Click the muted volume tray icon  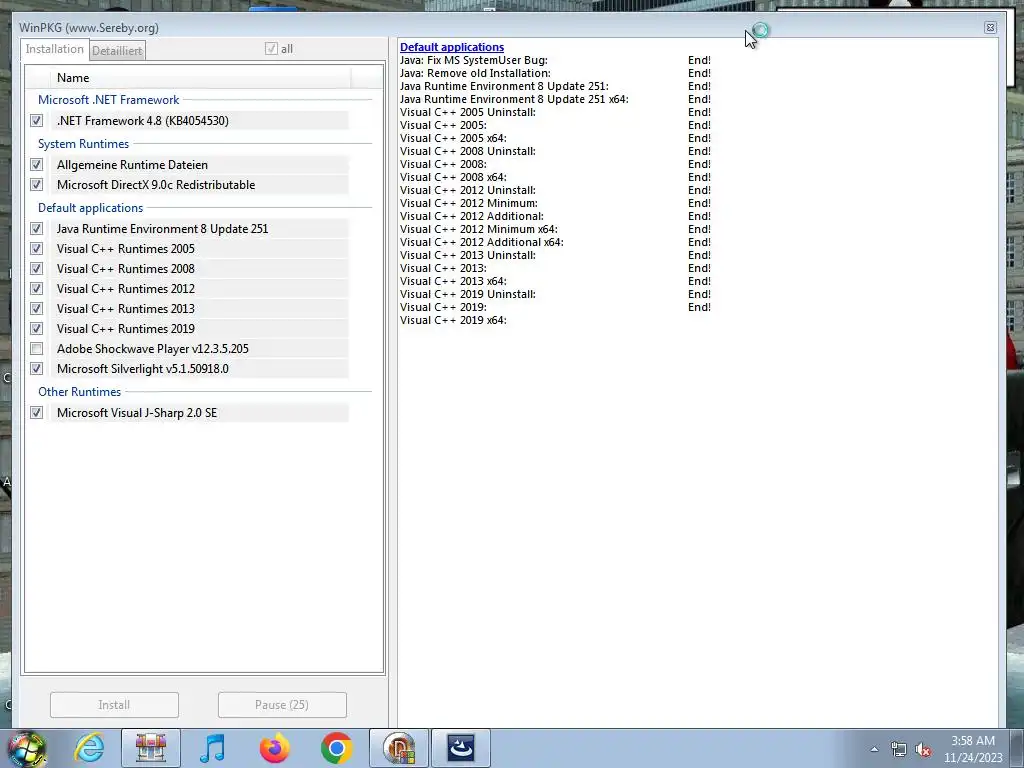923,750
